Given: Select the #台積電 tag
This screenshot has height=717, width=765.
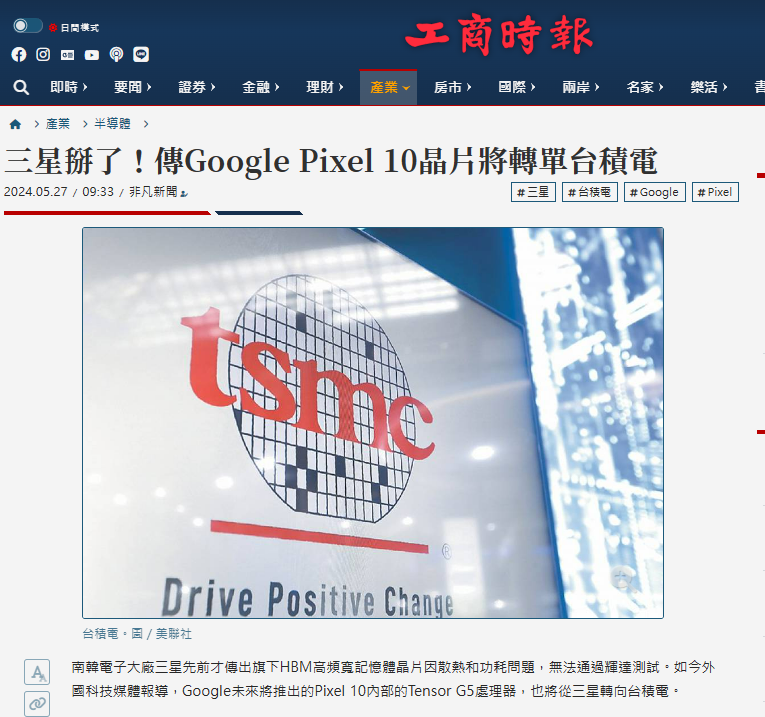Looking at the screenshot, I should pos(590,192).
